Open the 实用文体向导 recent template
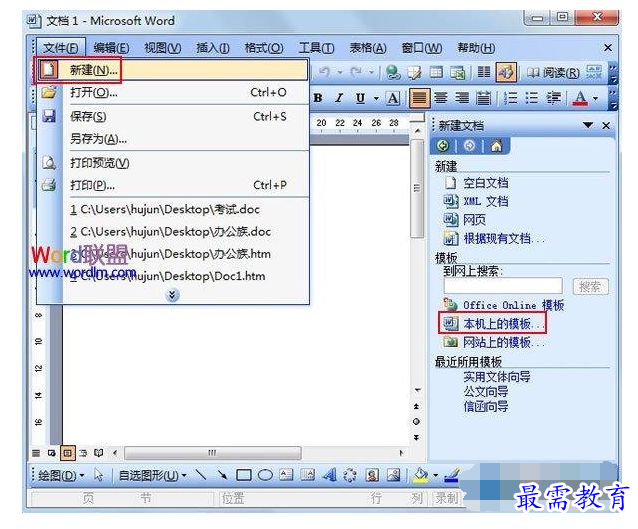Image resolution: width=638 pixels, height=529 pixels. click(x=497, y=377)
